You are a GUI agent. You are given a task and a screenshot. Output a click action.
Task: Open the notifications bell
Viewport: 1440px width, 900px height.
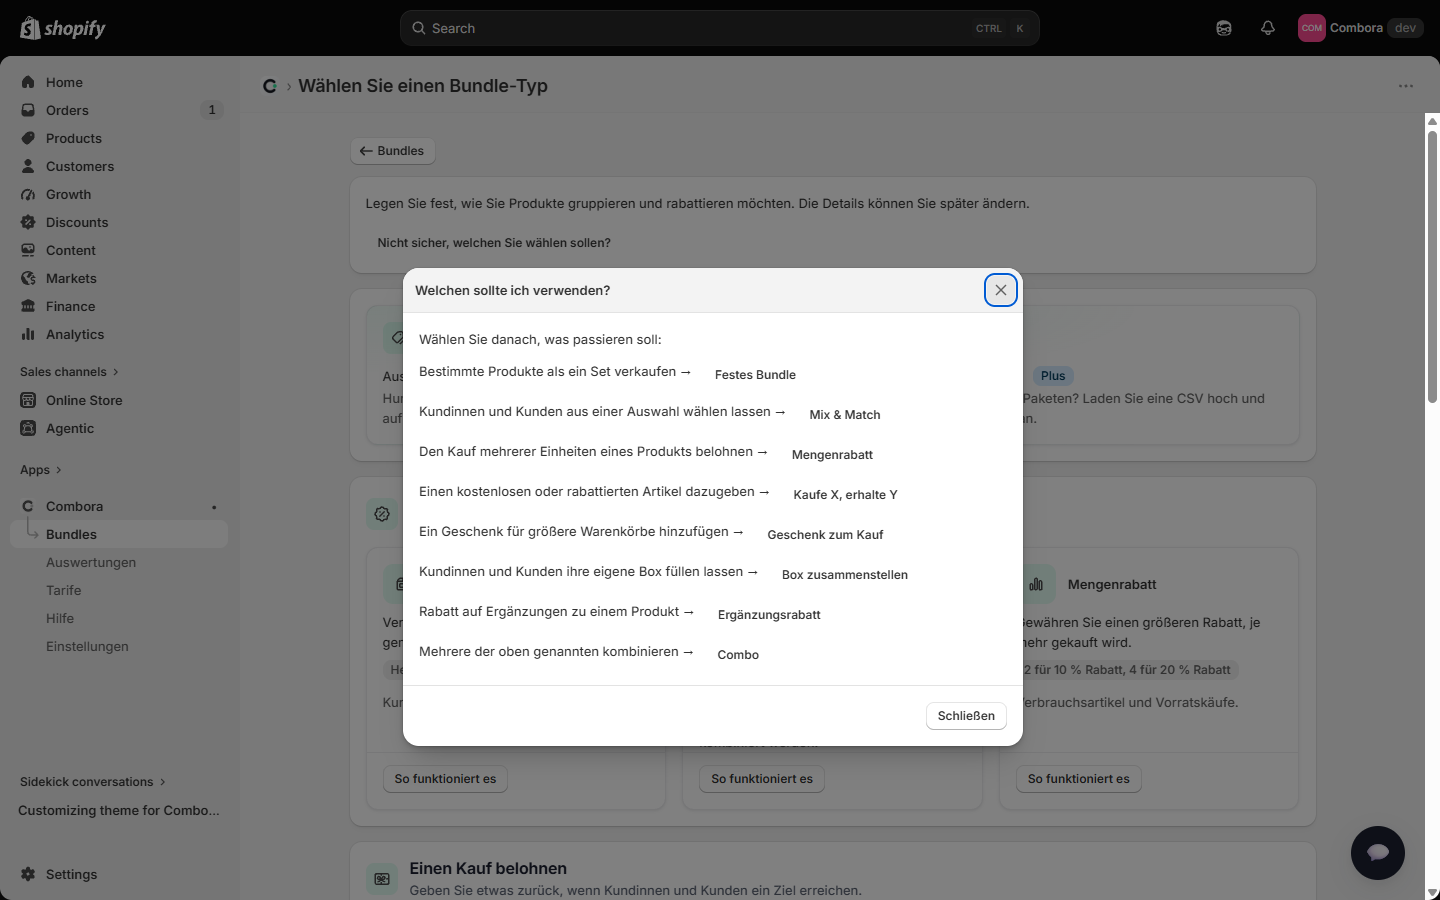point(1268,28)
